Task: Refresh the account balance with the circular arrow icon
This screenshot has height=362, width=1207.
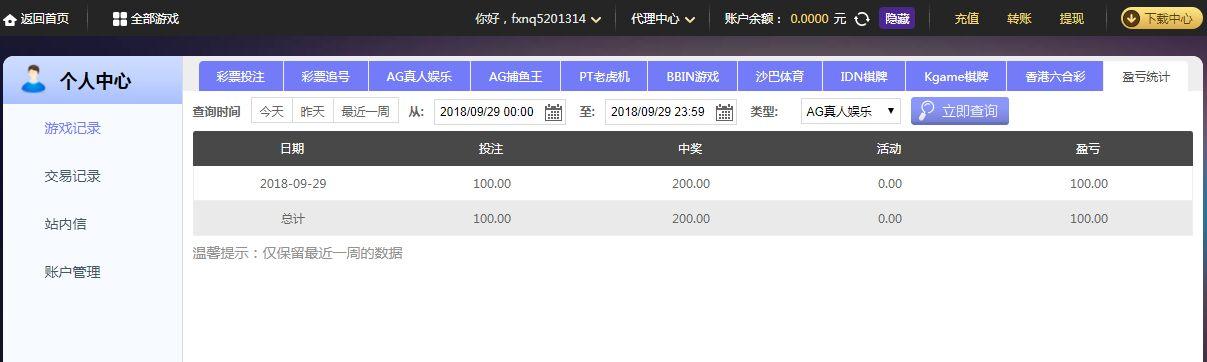Action: [862, 19]
